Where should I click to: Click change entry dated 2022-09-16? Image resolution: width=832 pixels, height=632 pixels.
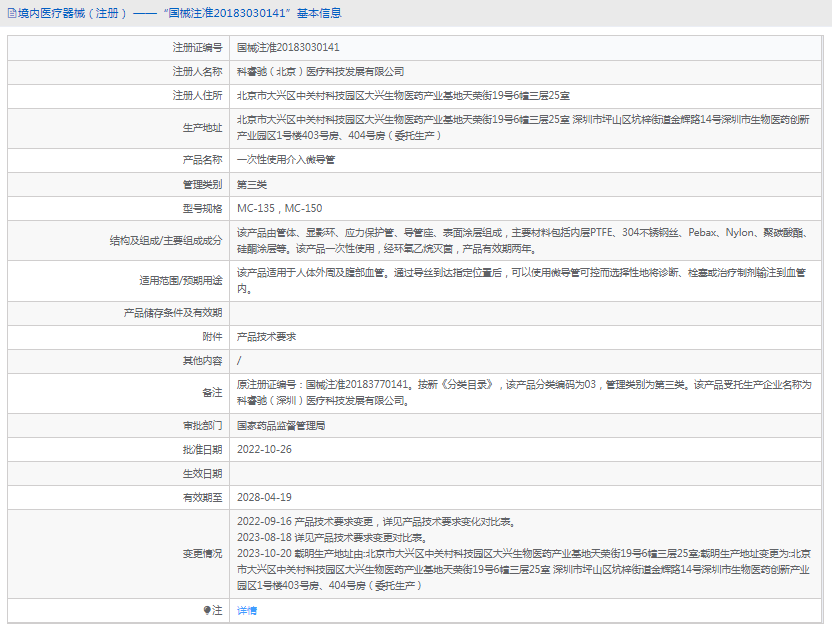tap(376, 522)
